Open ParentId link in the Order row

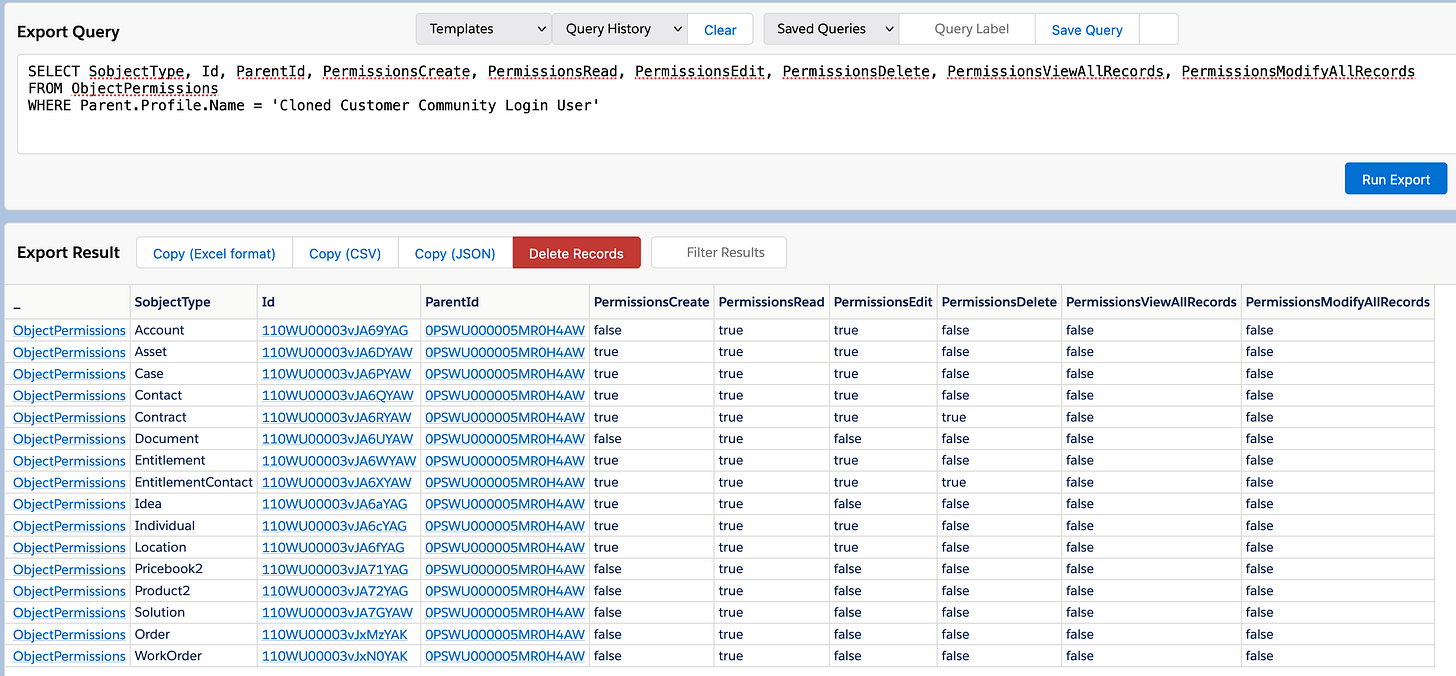click(505, 634)
